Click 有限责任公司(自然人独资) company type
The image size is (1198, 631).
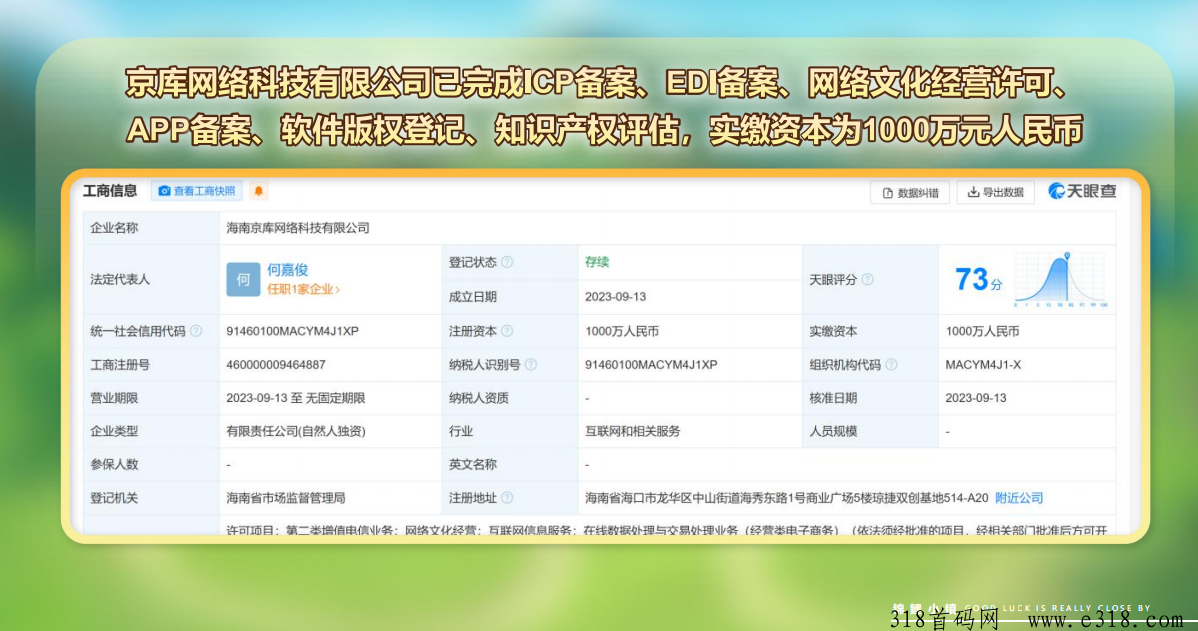[x=296, y=431]
